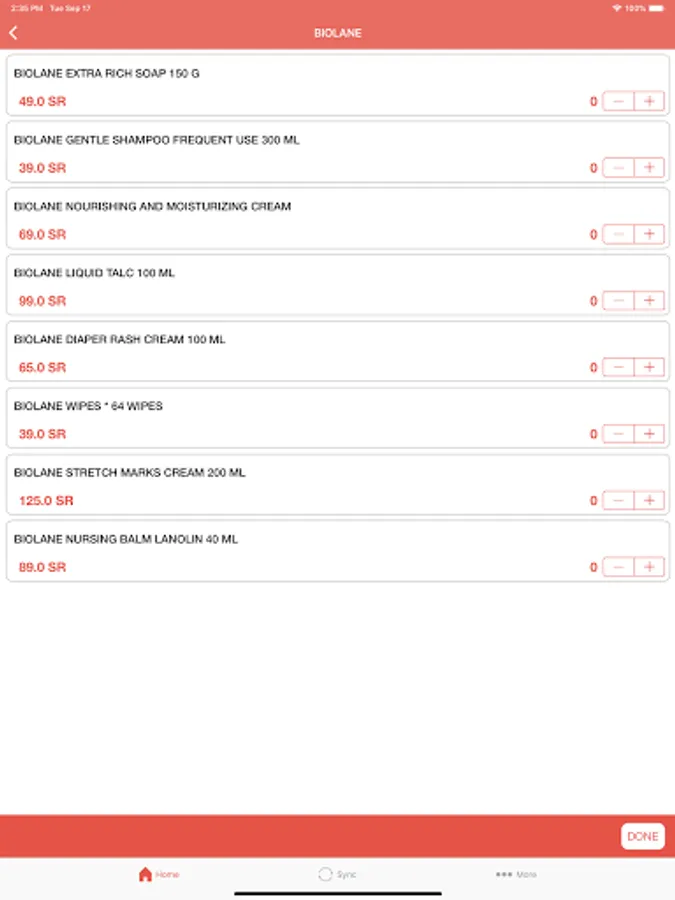Tap minus for Stretch Marks Cream

click(x=618, y=501)
